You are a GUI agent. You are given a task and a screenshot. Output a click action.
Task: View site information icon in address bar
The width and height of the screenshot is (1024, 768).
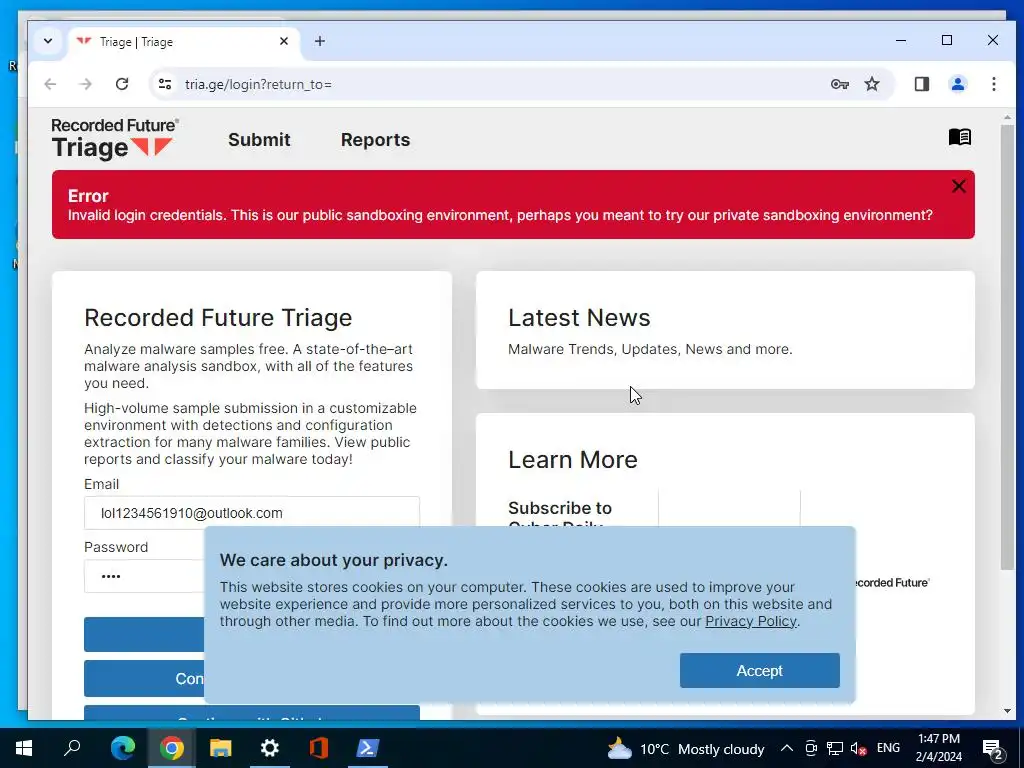click(x=165, y=84)
